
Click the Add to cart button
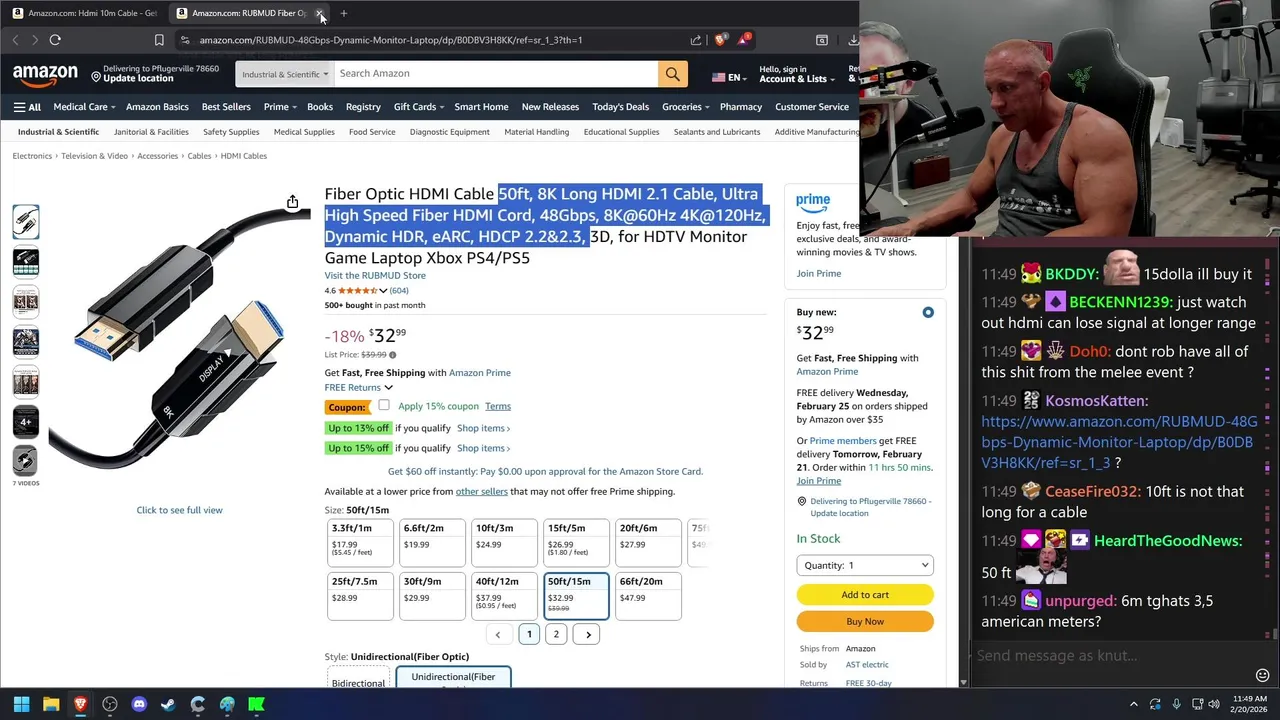(x=865, y=595)
